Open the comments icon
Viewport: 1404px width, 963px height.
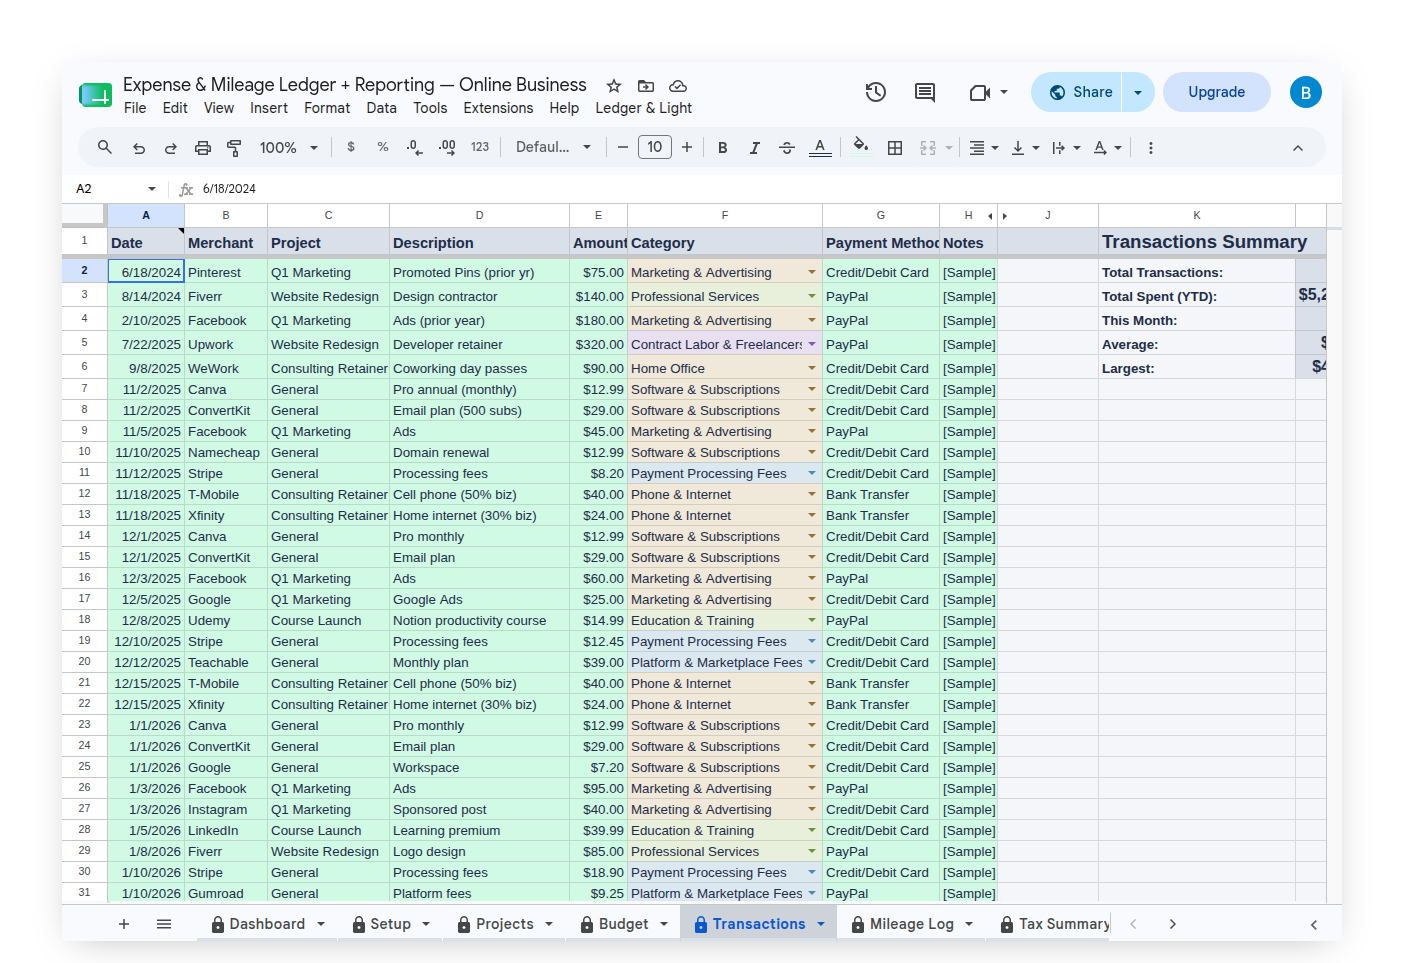[x=925, y=92]
